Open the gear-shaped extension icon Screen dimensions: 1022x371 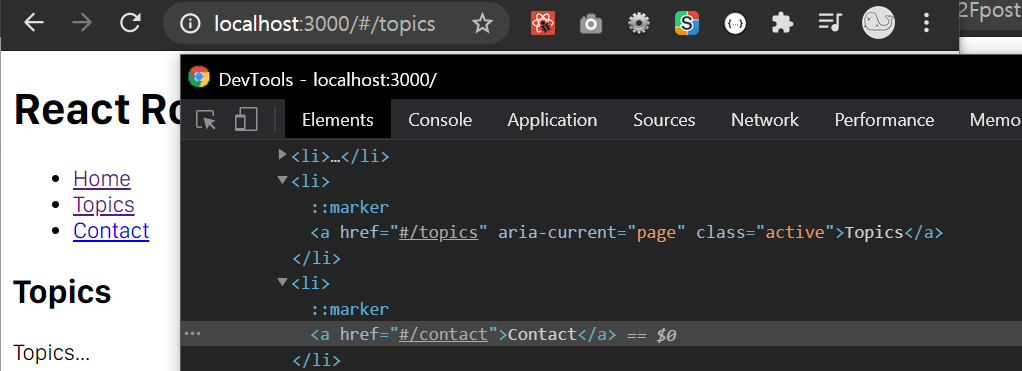(x=639, y=23)
